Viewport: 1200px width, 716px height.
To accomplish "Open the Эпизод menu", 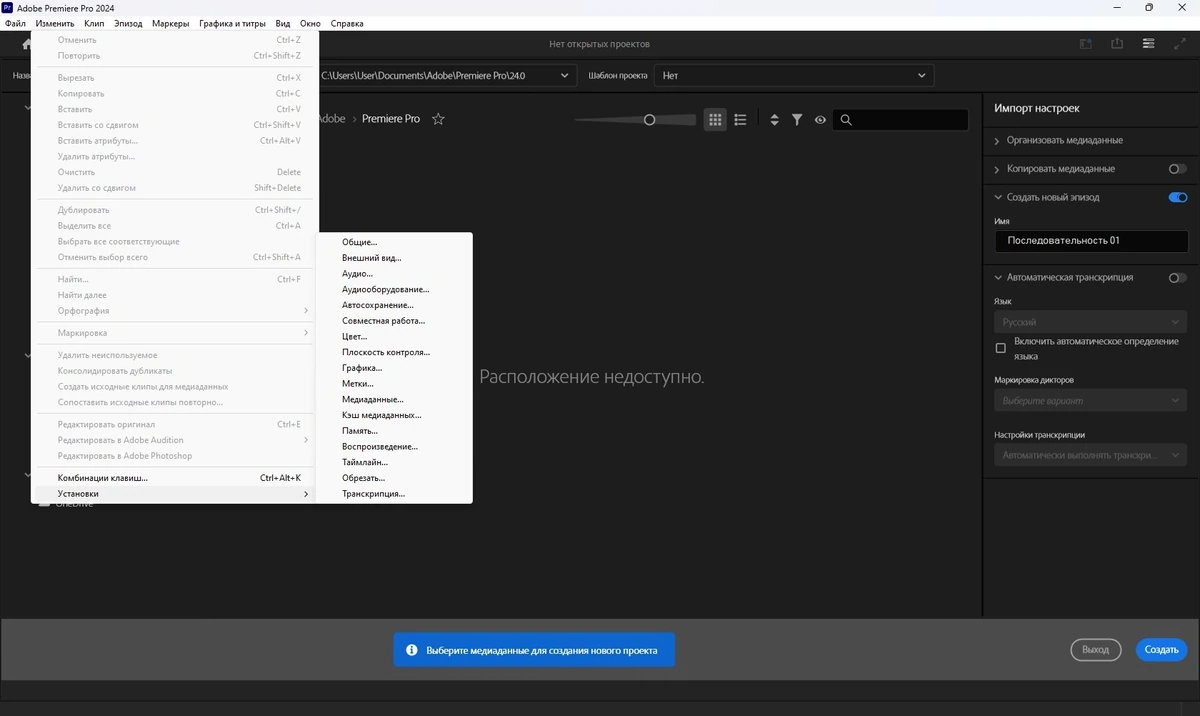I will 128,23.
